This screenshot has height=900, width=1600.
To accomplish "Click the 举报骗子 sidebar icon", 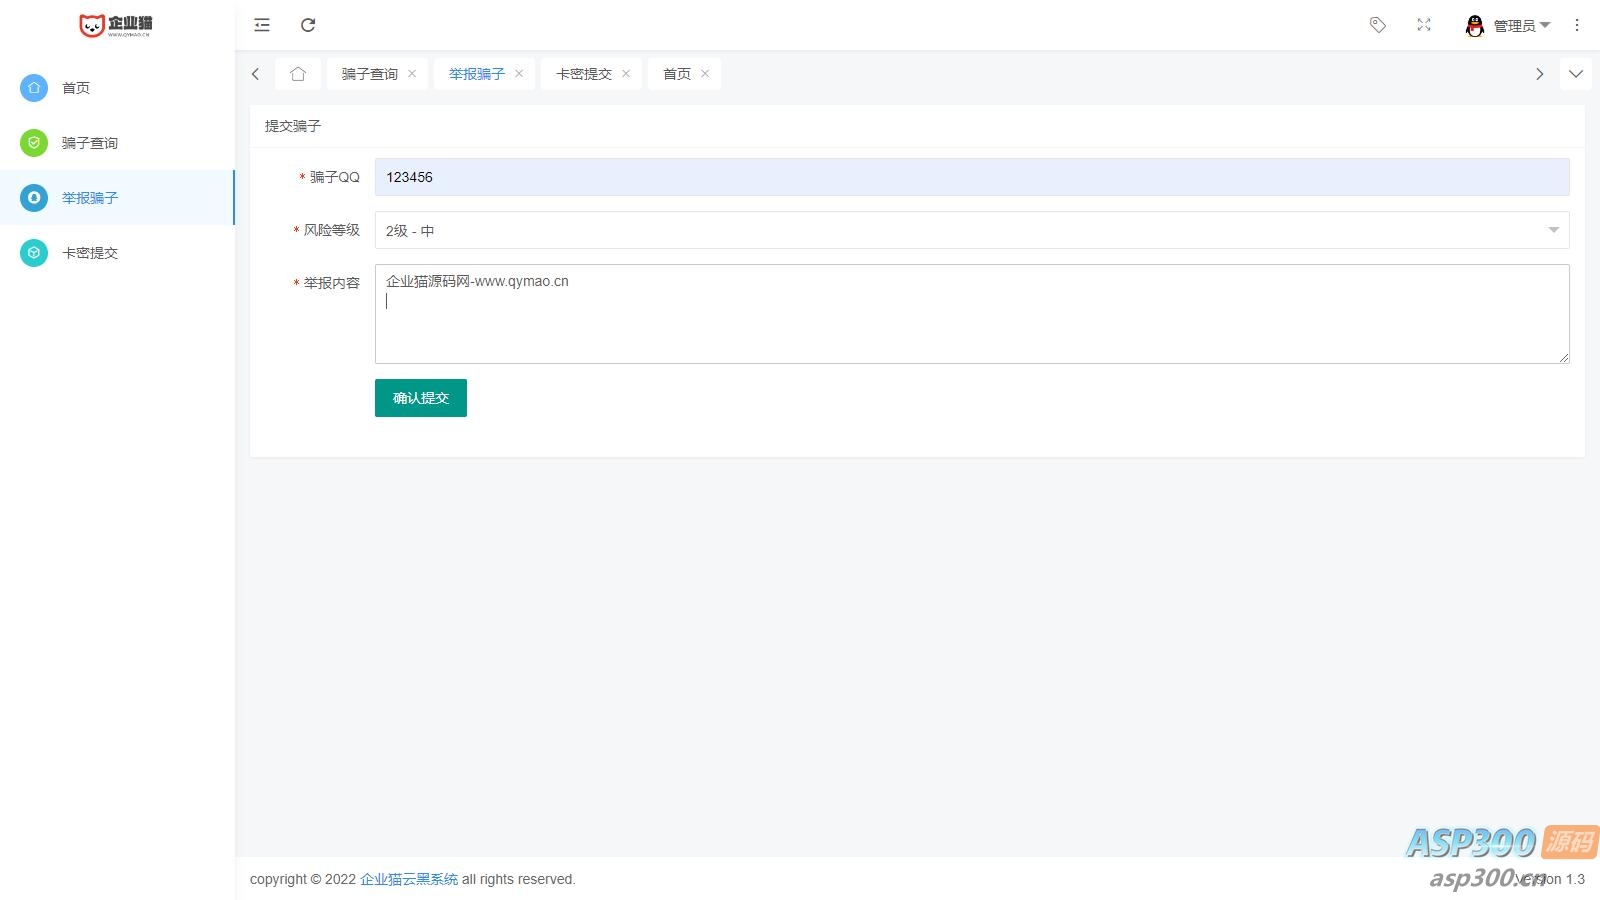I will (x=34, y=198).
